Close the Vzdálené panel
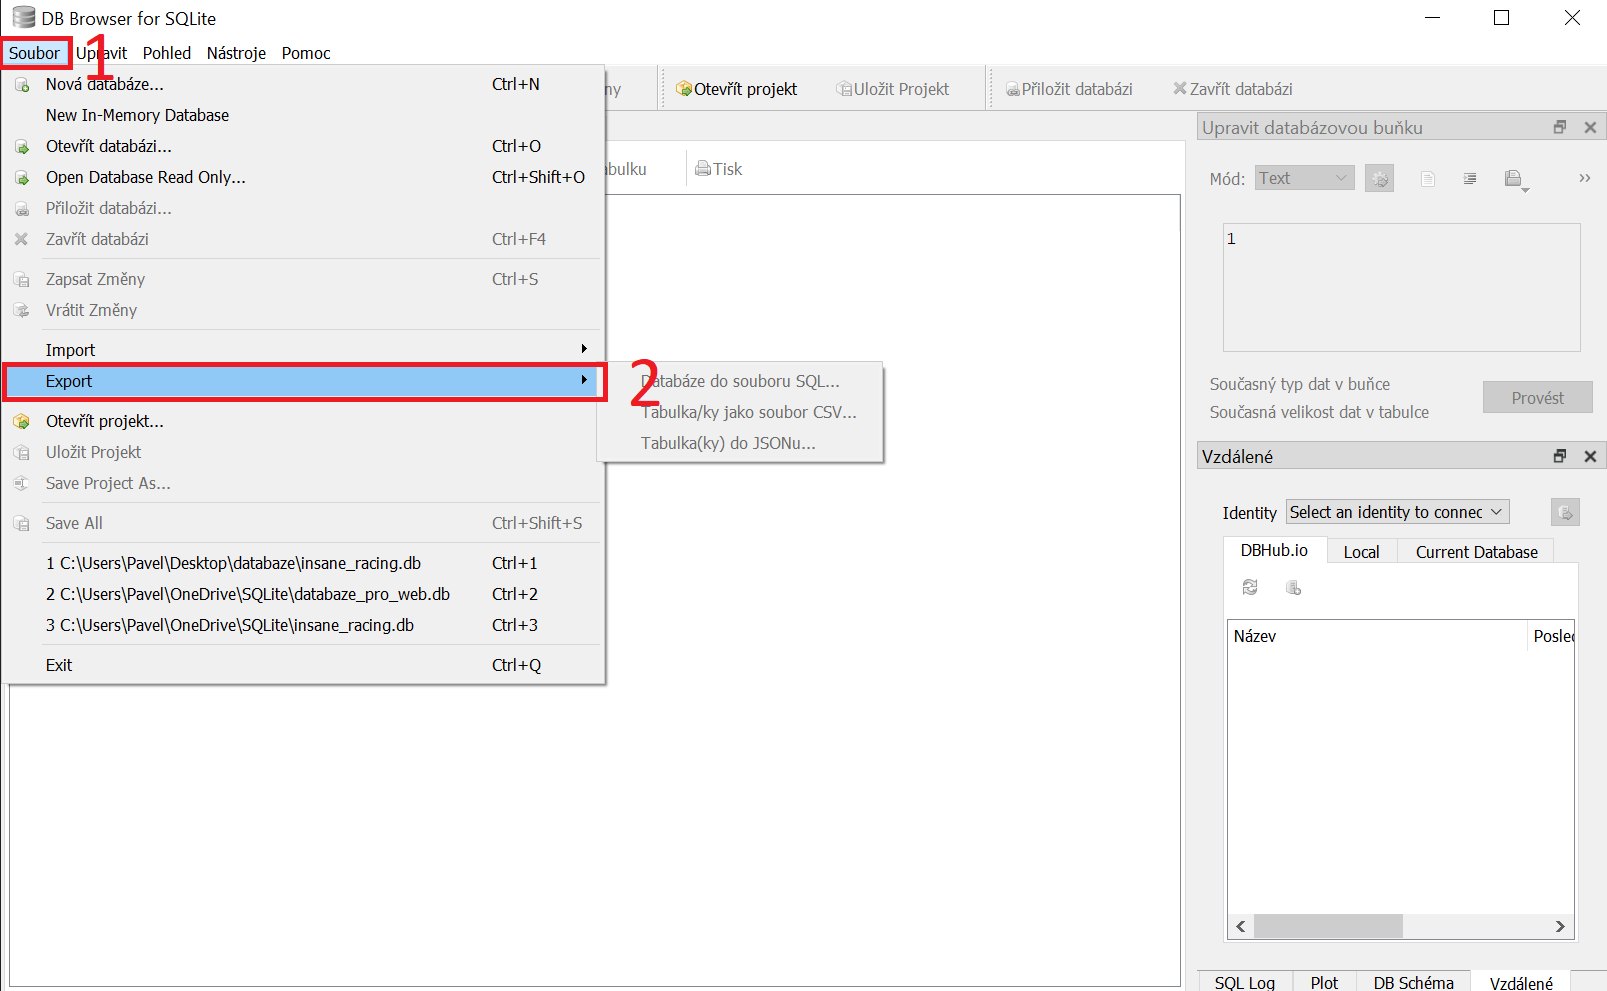 click(1590, 456)
